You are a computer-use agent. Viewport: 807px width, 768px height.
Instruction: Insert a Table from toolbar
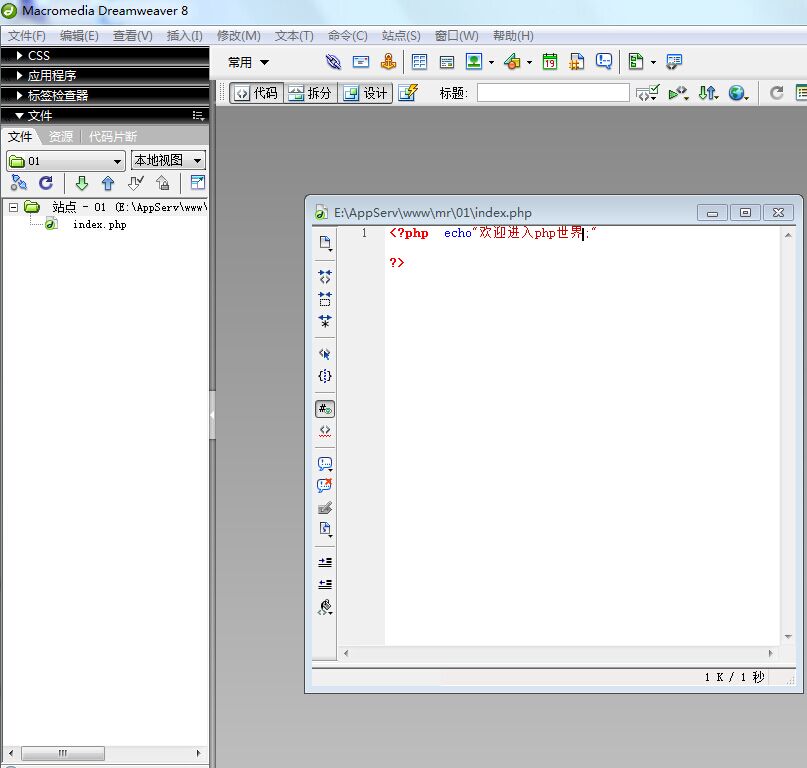pos(419,62)
